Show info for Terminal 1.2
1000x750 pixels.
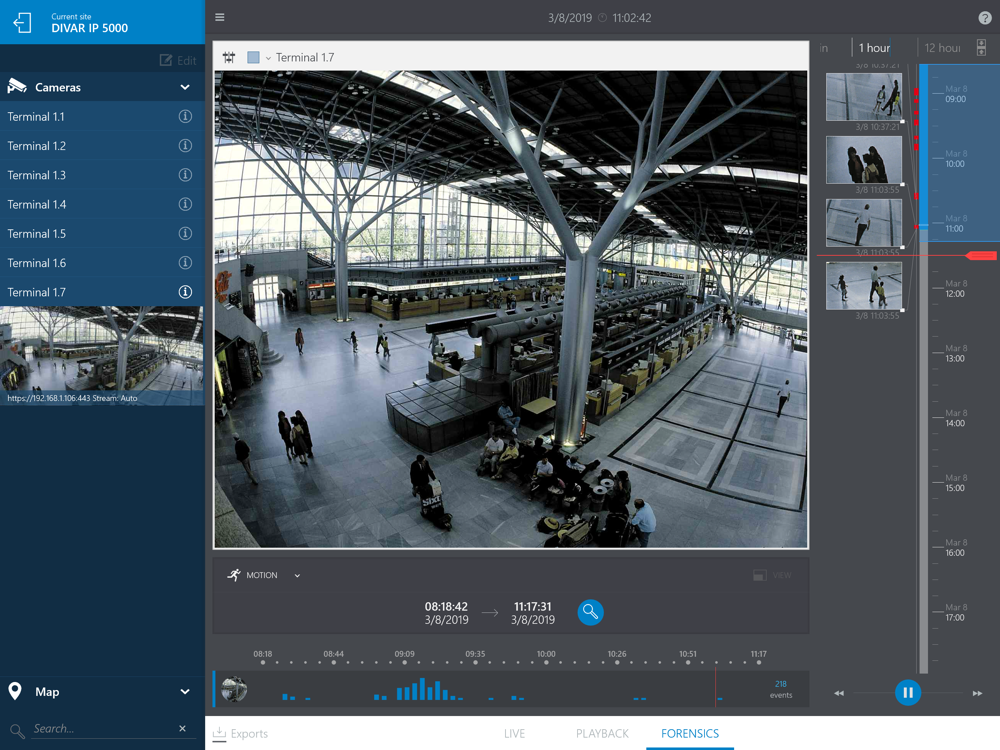click(185, 145)
